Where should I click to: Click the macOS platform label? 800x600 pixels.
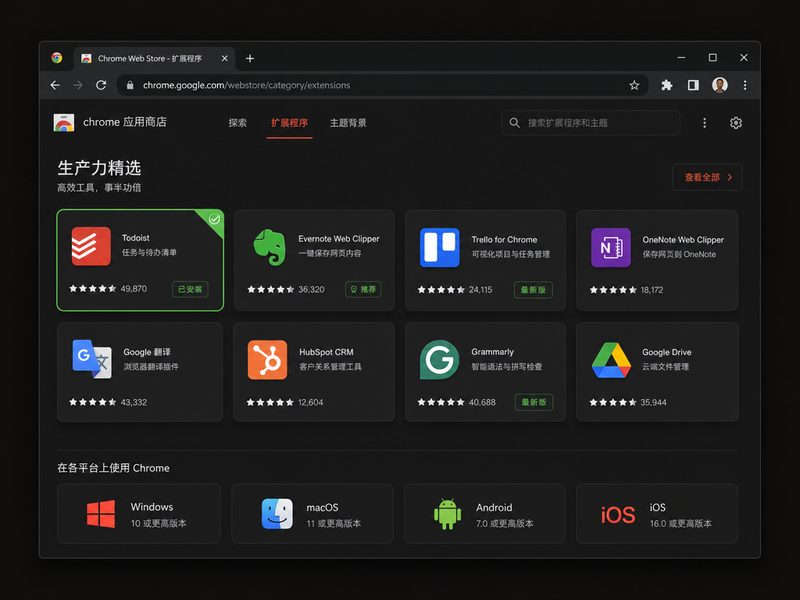click(x=322, y=508)
